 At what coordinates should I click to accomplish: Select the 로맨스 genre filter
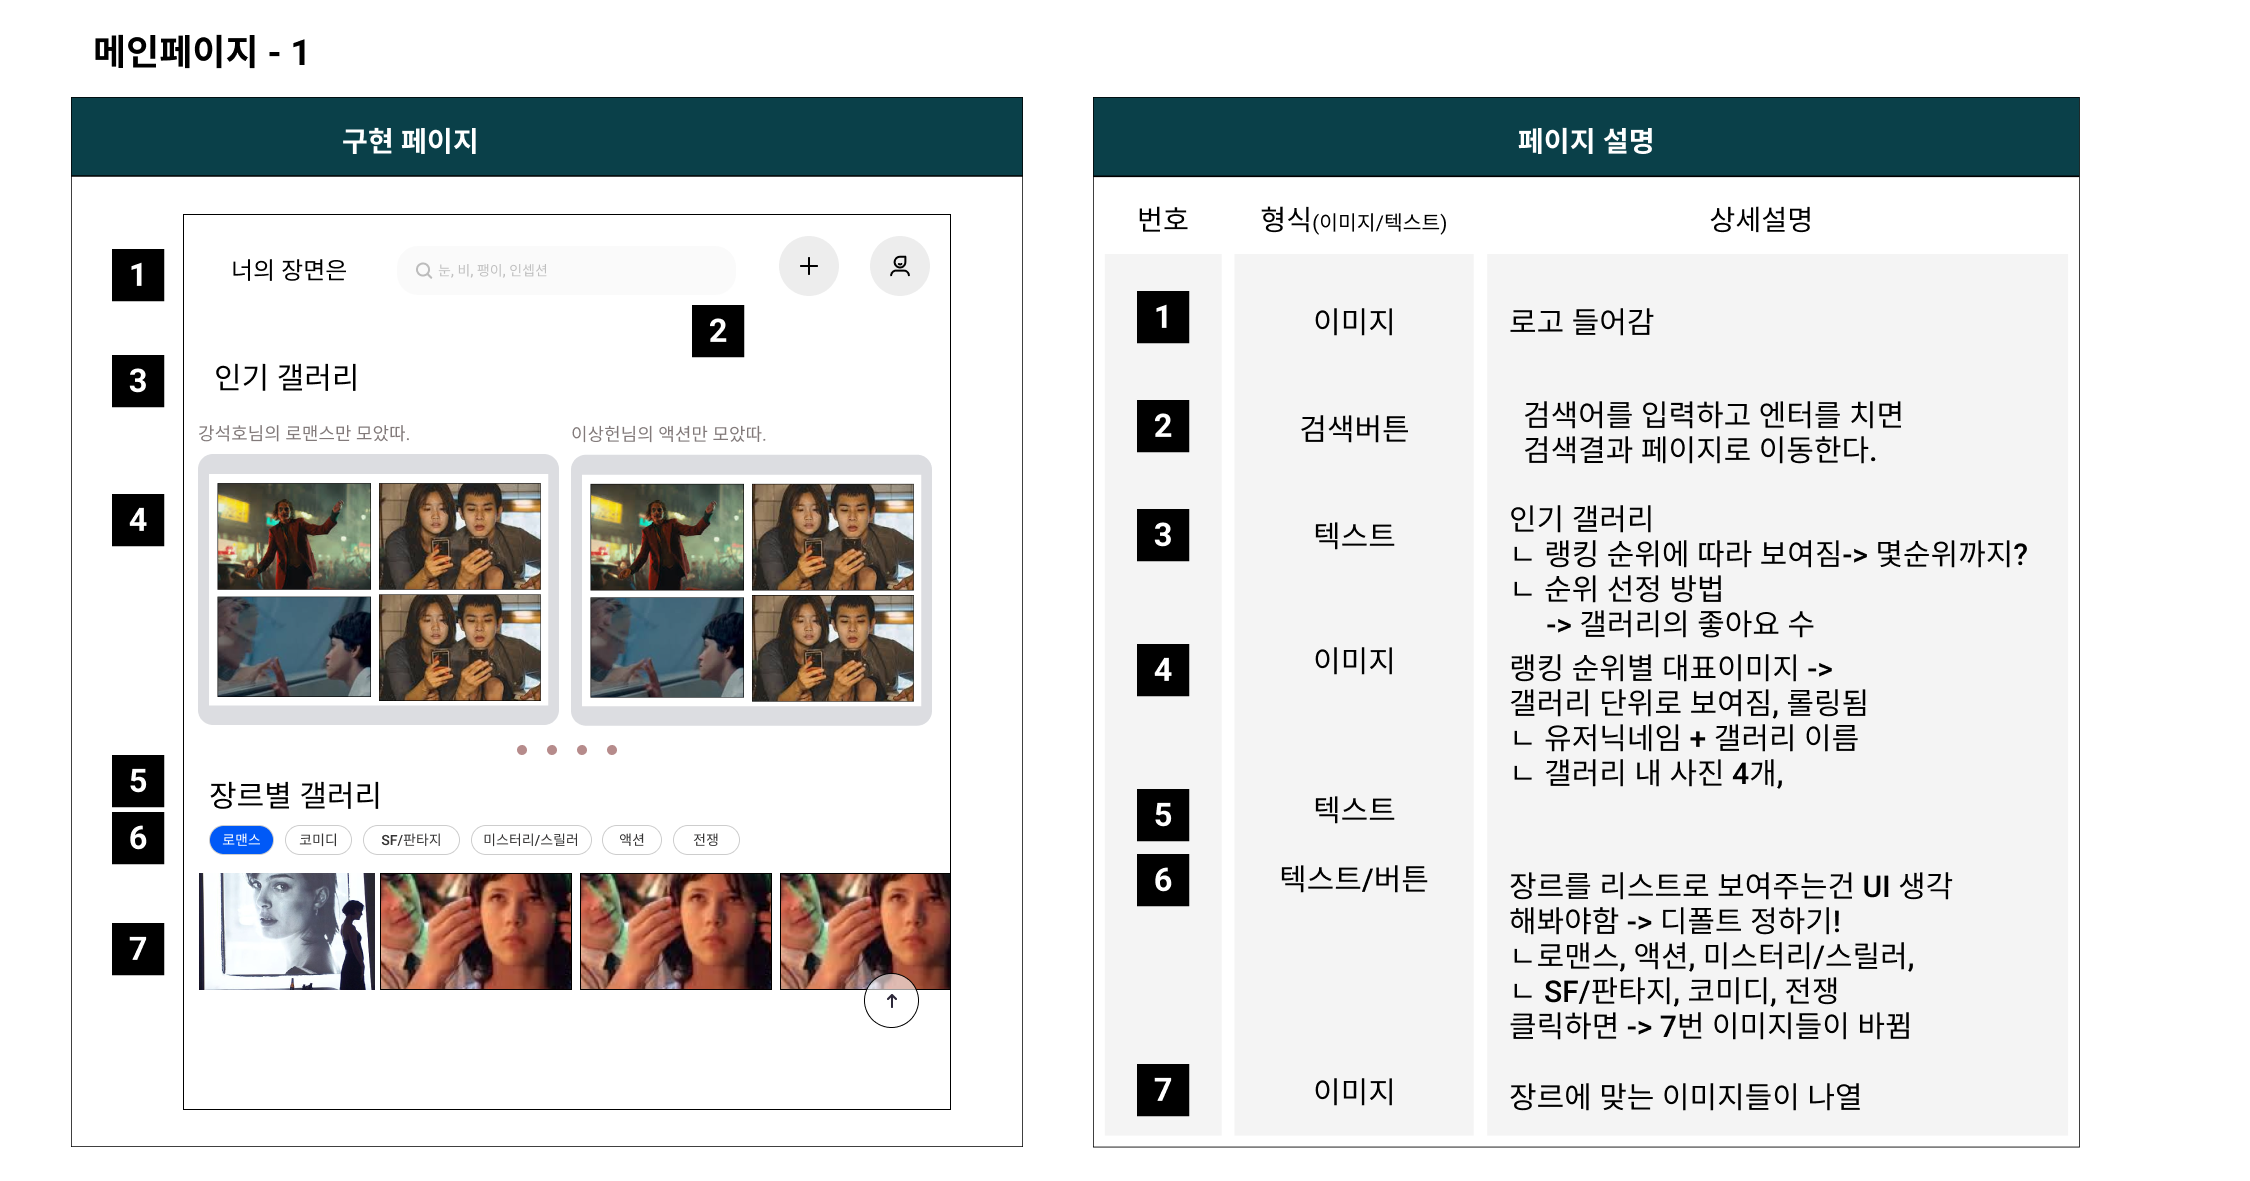[243, 840]
